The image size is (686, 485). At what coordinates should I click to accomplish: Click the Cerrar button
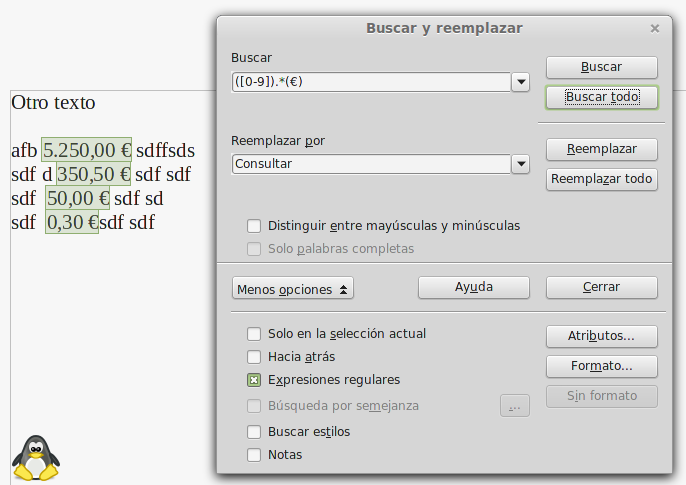coord(602,287)
